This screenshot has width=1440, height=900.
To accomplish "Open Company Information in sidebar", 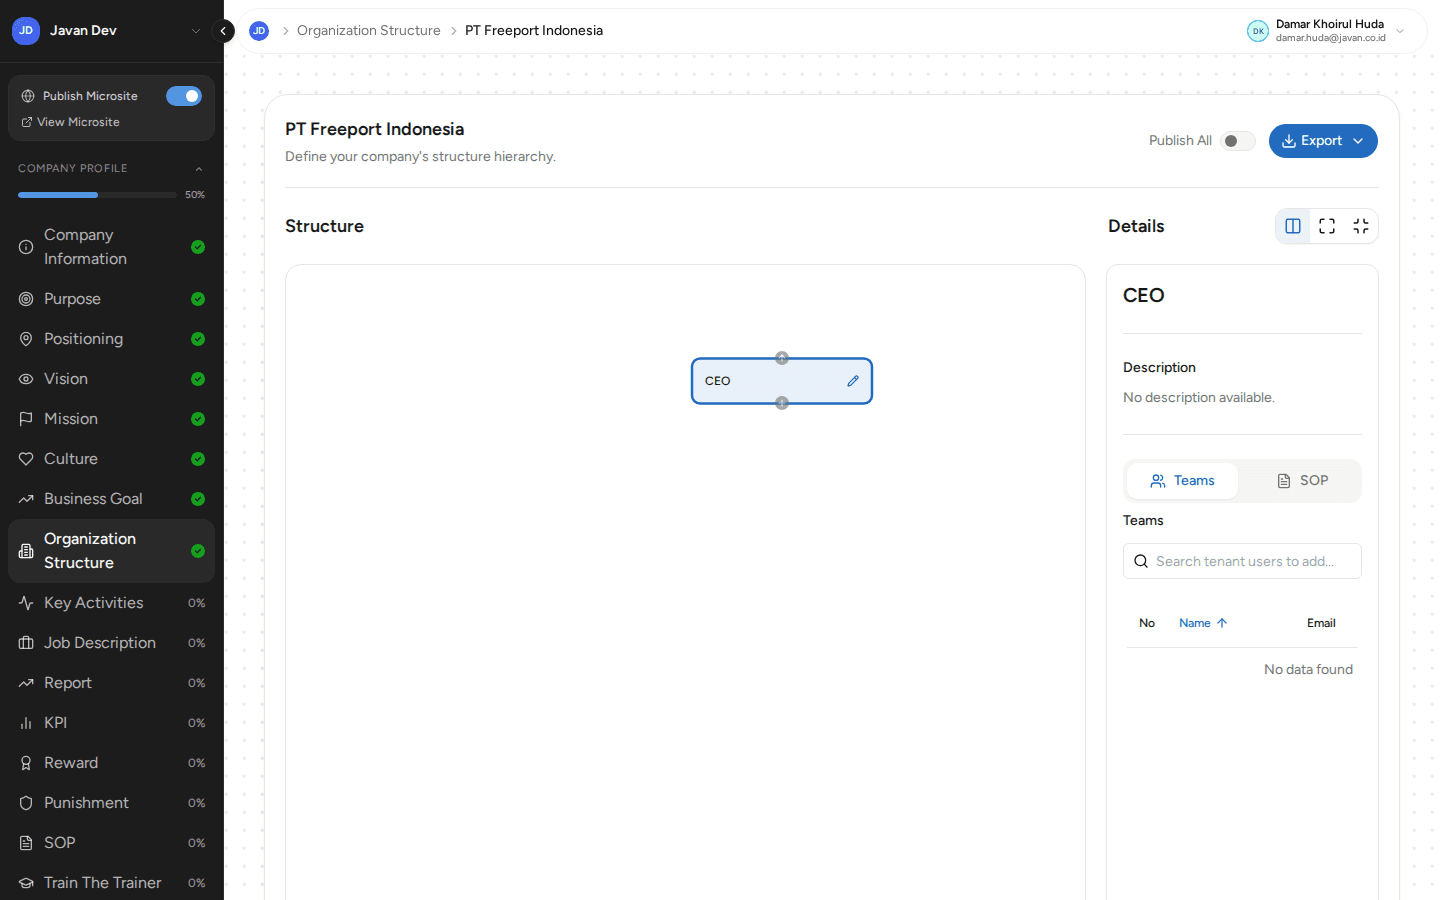I will (111, 247).
